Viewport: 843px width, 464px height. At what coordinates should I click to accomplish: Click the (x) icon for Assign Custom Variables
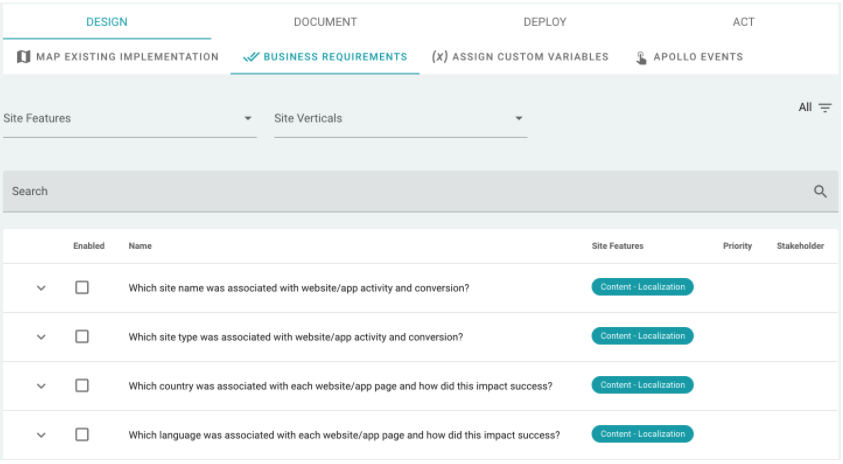click(x=439, y=57)
